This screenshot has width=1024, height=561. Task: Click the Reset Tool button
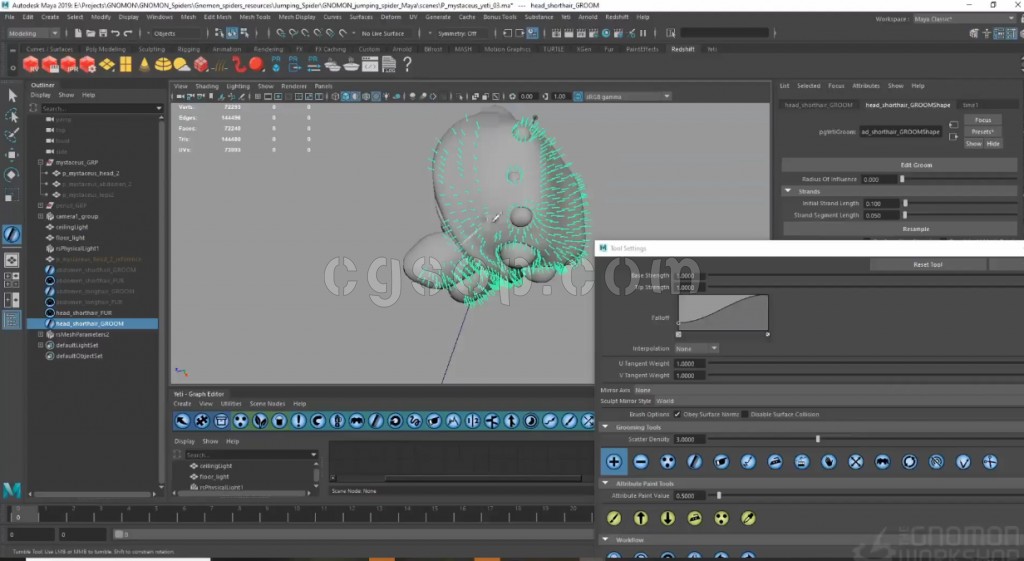[927, 264]
